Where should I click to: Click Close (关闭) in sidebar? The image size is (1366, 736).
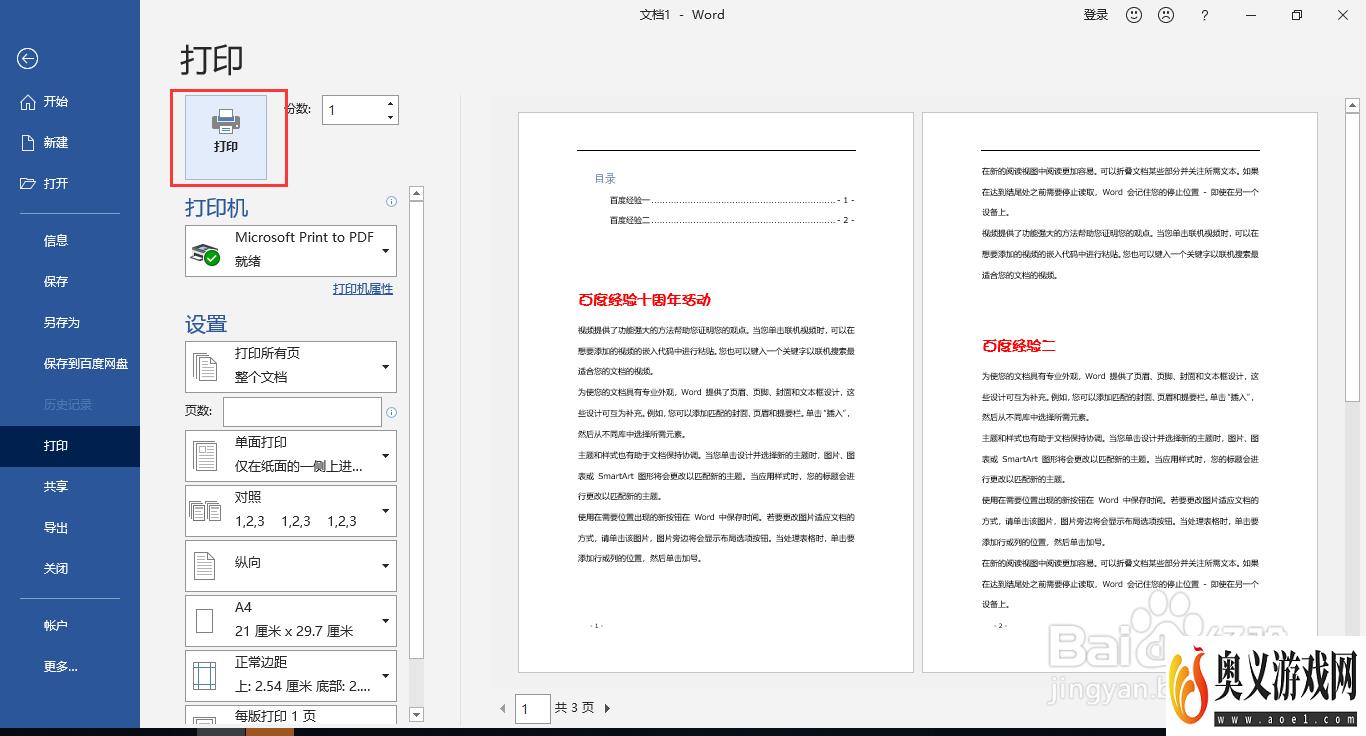coord(70,569)
